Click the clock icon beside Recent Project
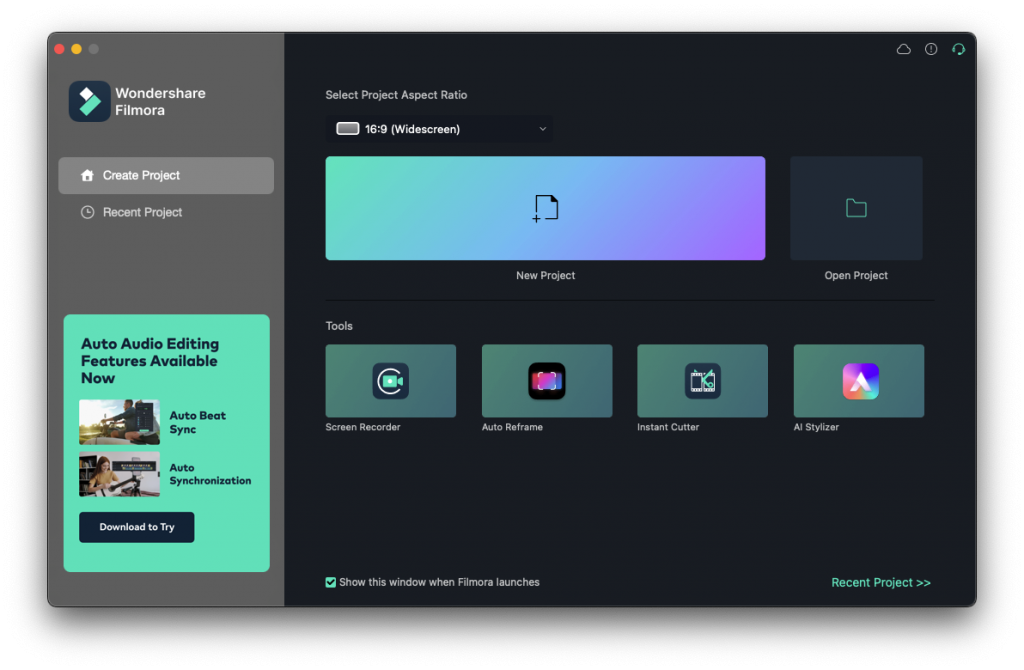The image size is (1024, 670). click(87, 212)
